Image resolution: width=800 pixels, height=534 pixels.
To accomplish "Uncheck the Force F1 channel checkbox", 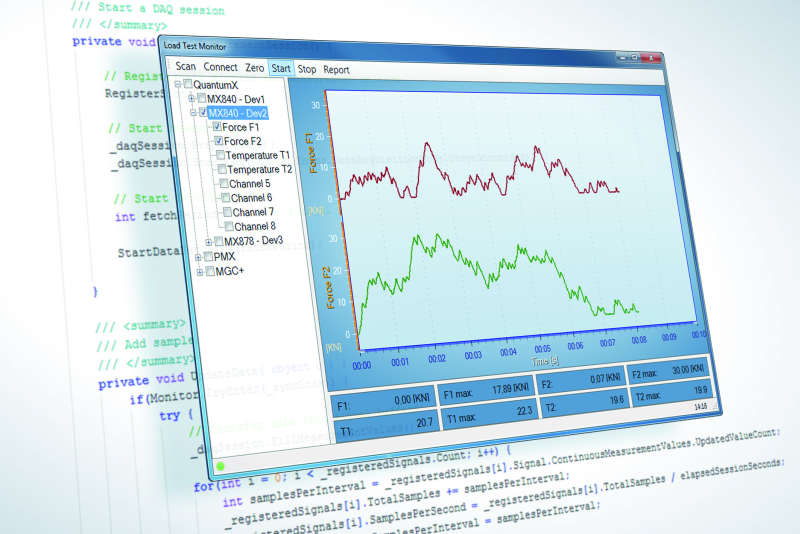I will tap(218, 128).
